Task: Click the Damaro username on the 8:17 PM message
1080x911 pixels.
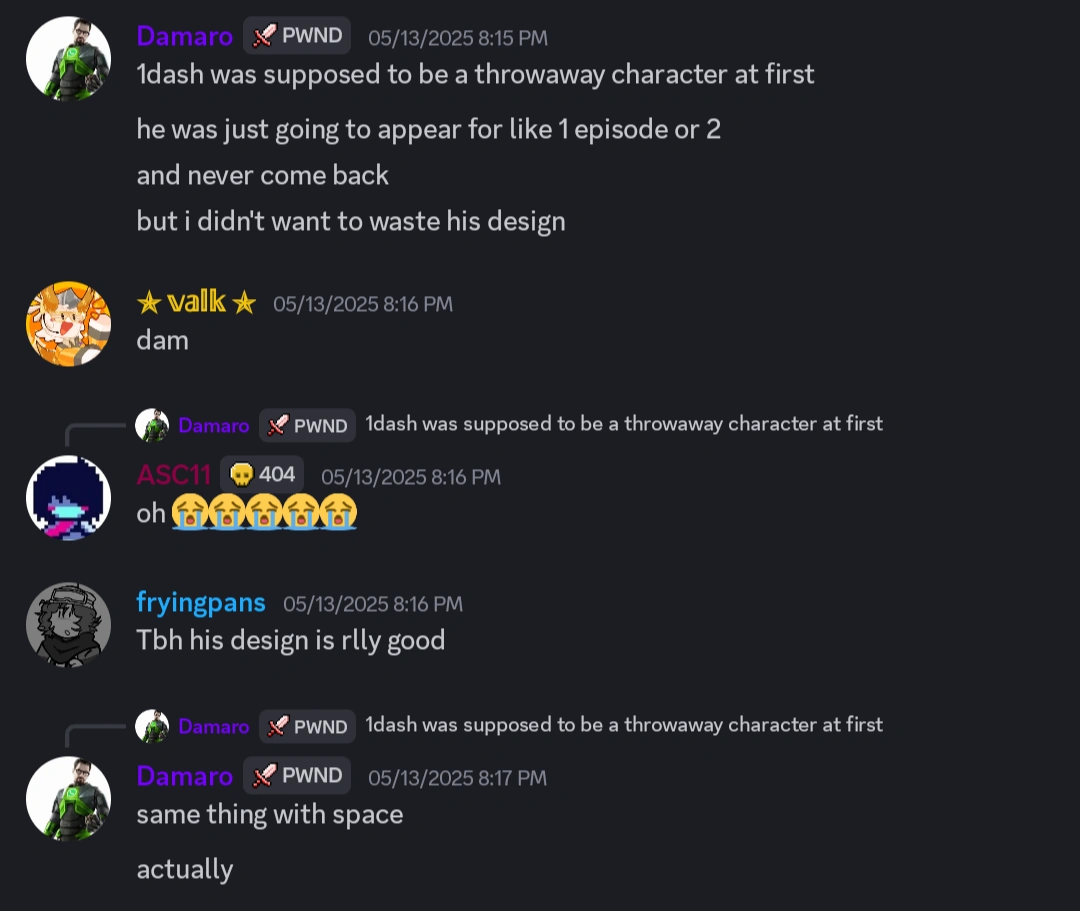Action: click(x=184, y=776)
